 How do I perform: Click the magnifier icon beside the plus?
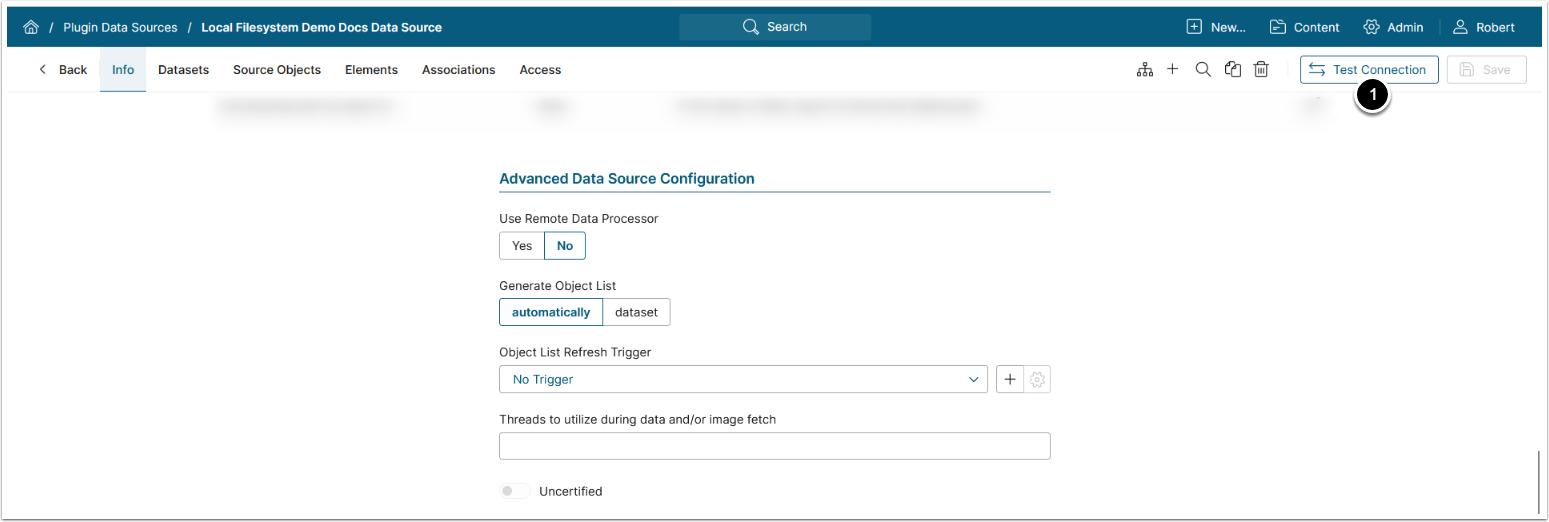tap(1203, 70)
